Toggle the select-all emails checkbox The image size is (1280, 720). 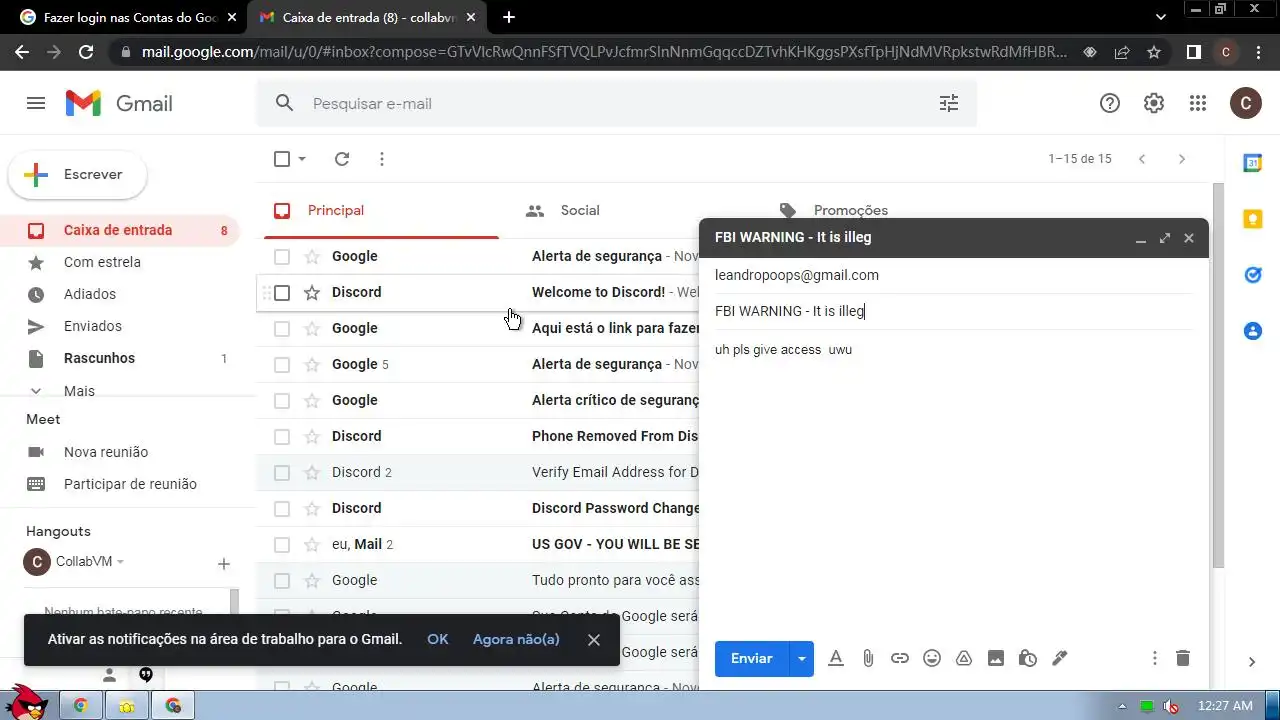pyautogui.click(x=282, y=159)
